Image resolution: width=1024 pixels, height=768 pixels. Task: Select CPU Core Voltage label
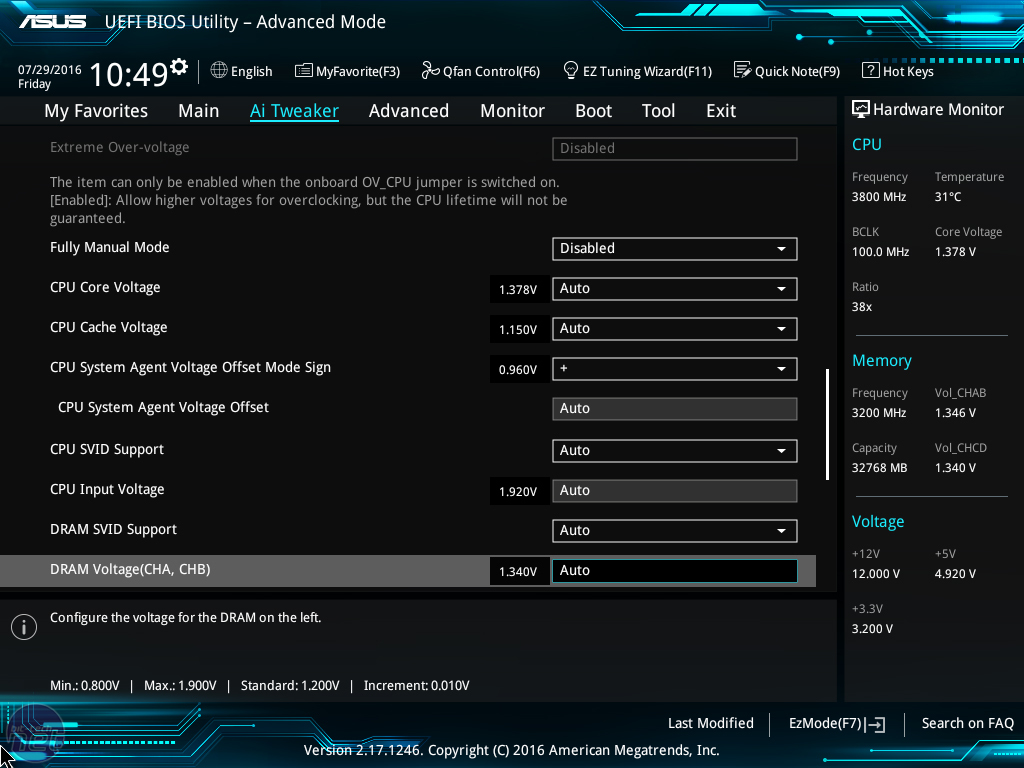click(x=105, y=287)
